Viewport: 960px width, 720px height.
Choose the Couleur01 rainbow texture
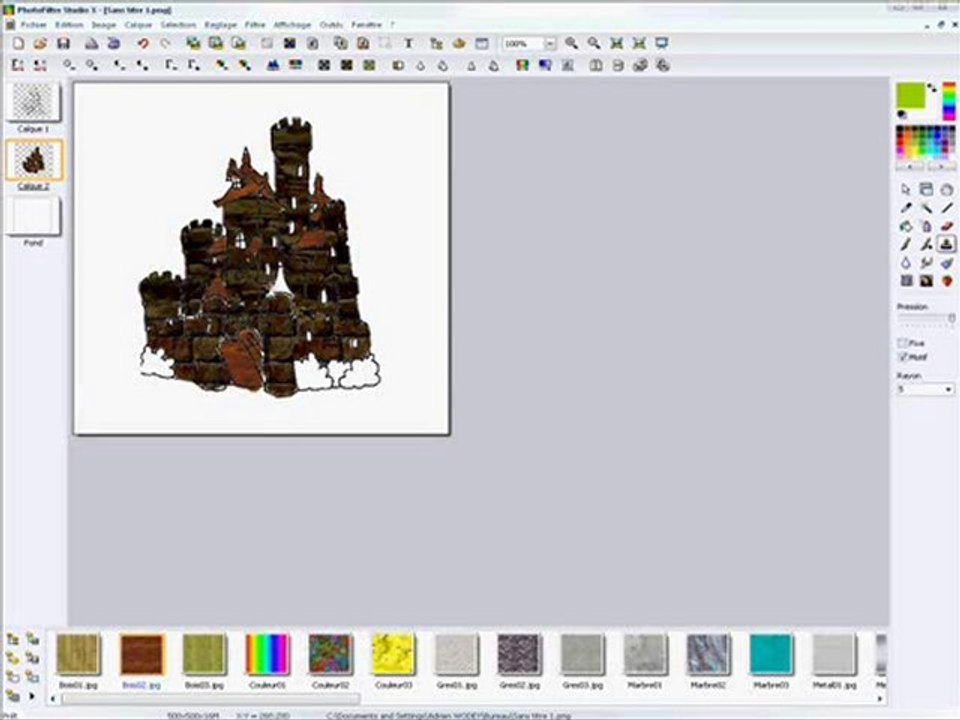(x=268, y=654)
